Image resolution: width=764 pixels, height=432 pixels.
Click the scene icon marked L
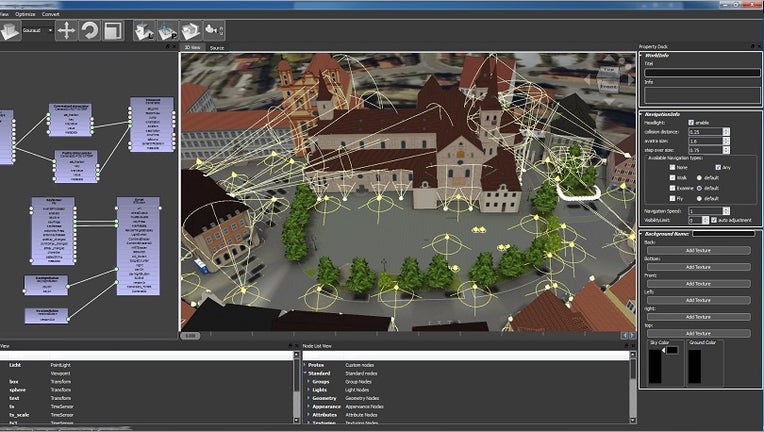pyautogui.click(x=144, y=31)
